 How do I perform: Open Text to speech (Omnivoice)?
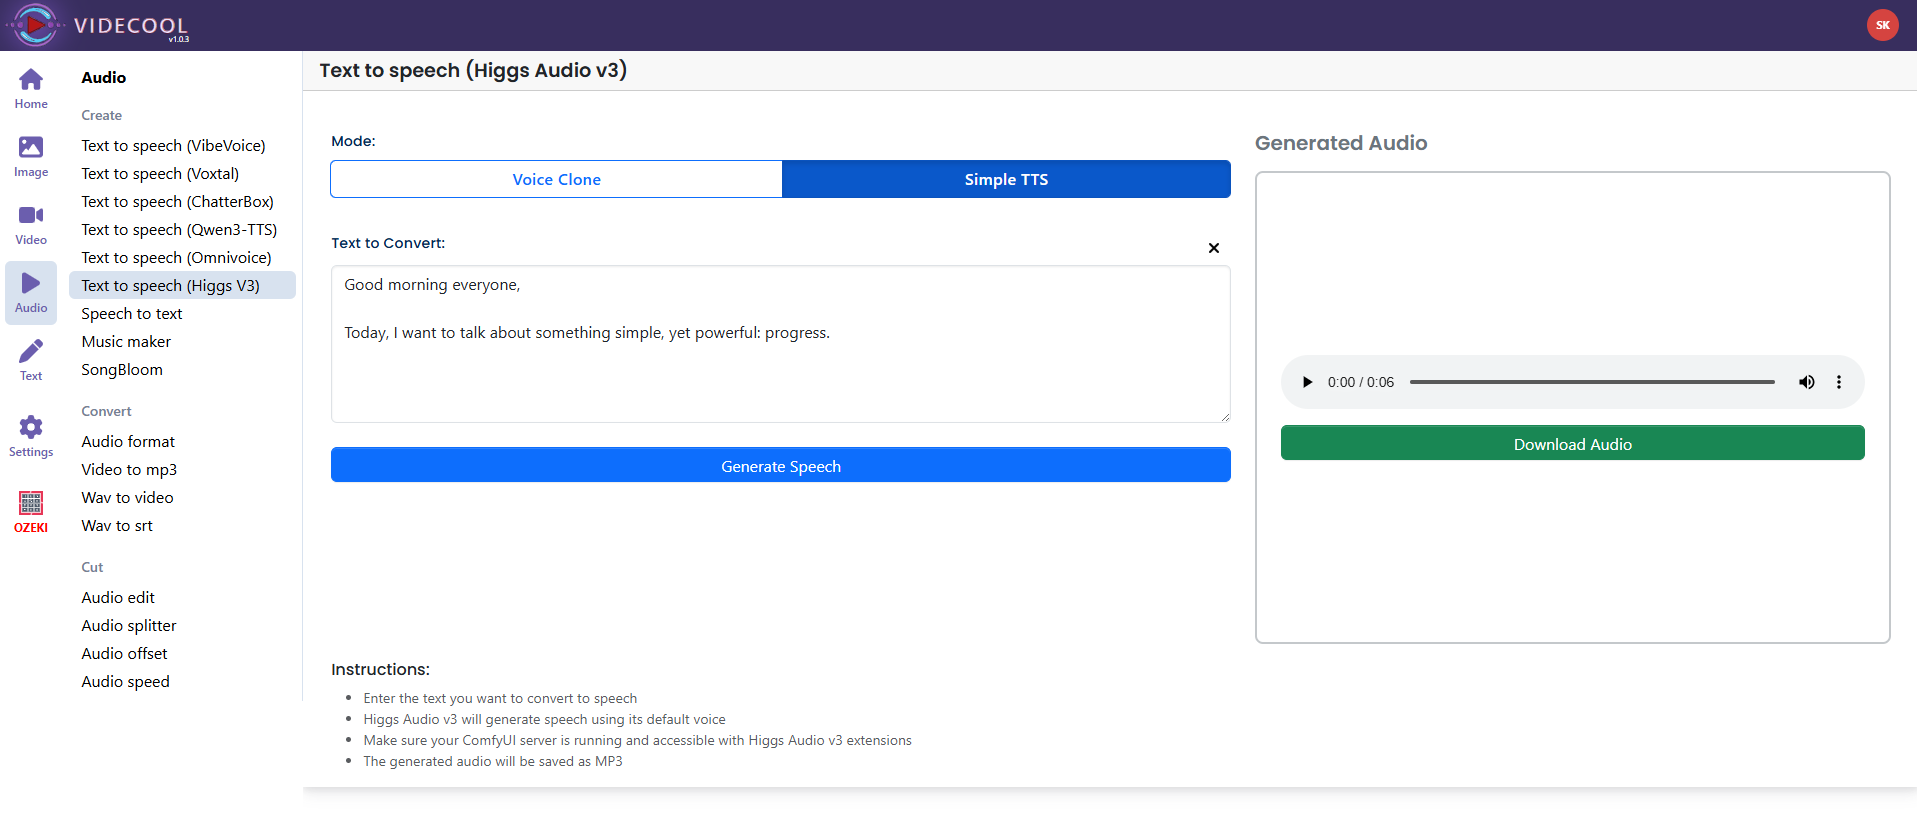pos(176,258)
